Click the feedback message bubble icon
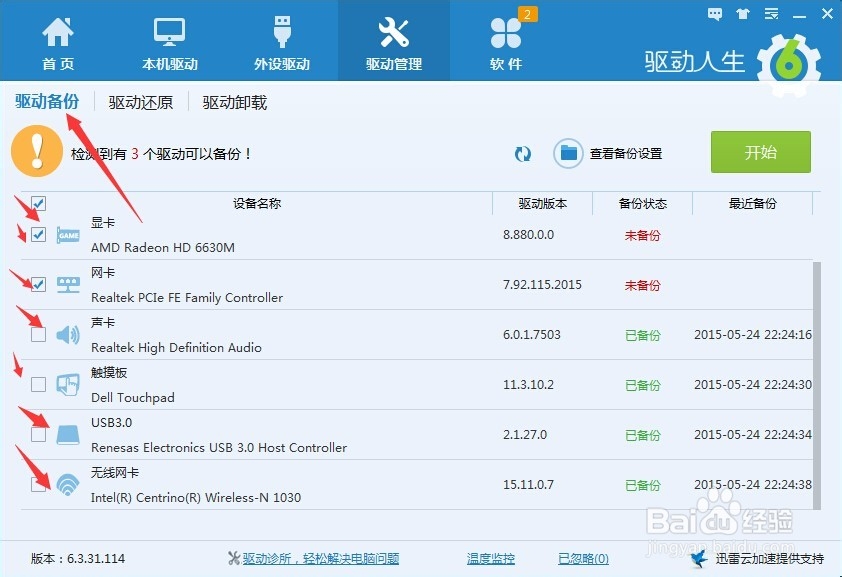This screenshot has width=842, height=577. (713, 14)
